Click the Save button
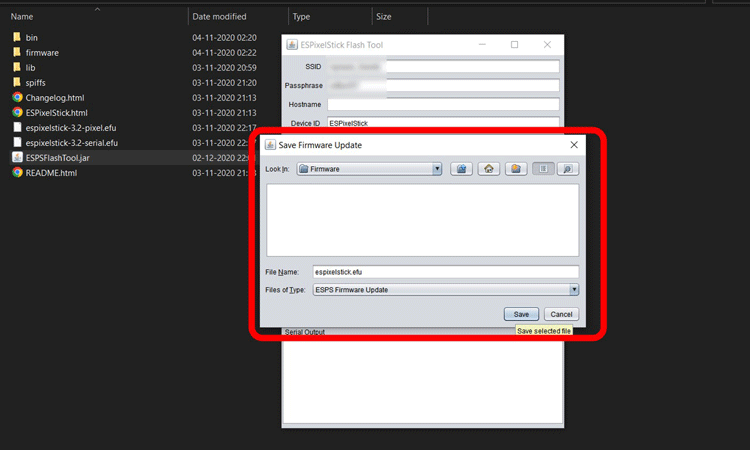The image size is (750, 450). (x=521, y=314)
